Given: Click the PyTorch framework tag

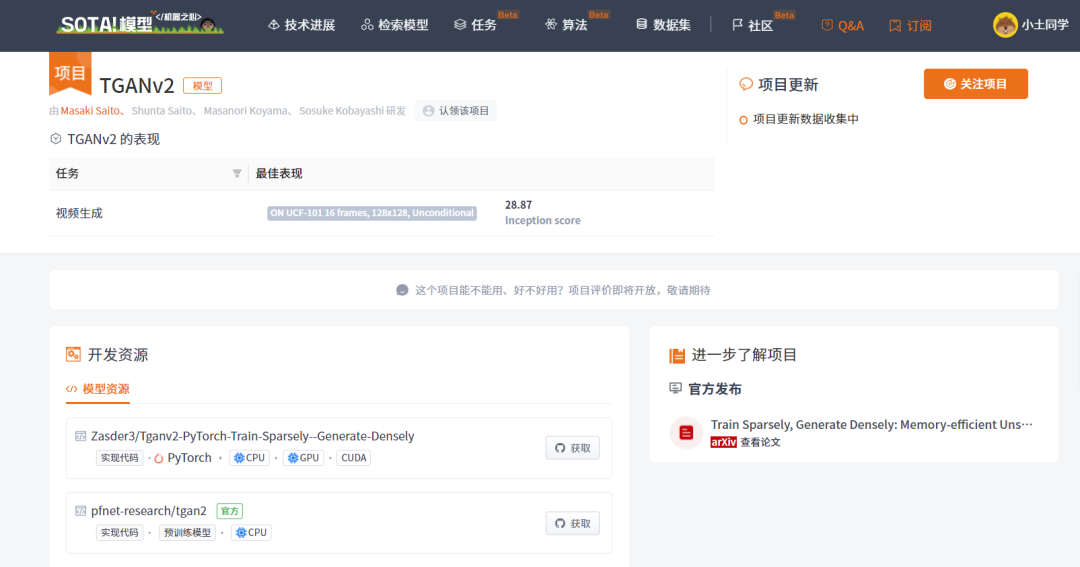Looking at the screenshot, I should (x=183, y=457).
